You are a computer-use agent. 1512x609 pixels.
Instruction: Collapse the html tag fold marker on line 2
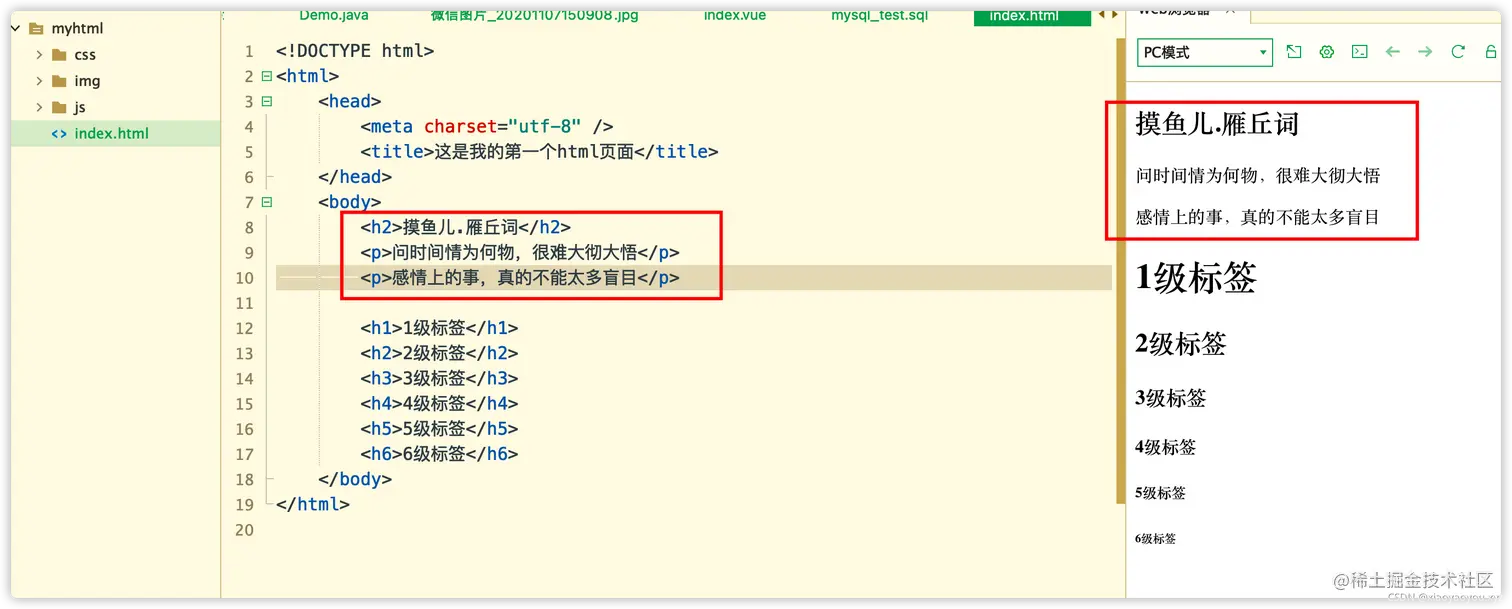click(267, 76)
